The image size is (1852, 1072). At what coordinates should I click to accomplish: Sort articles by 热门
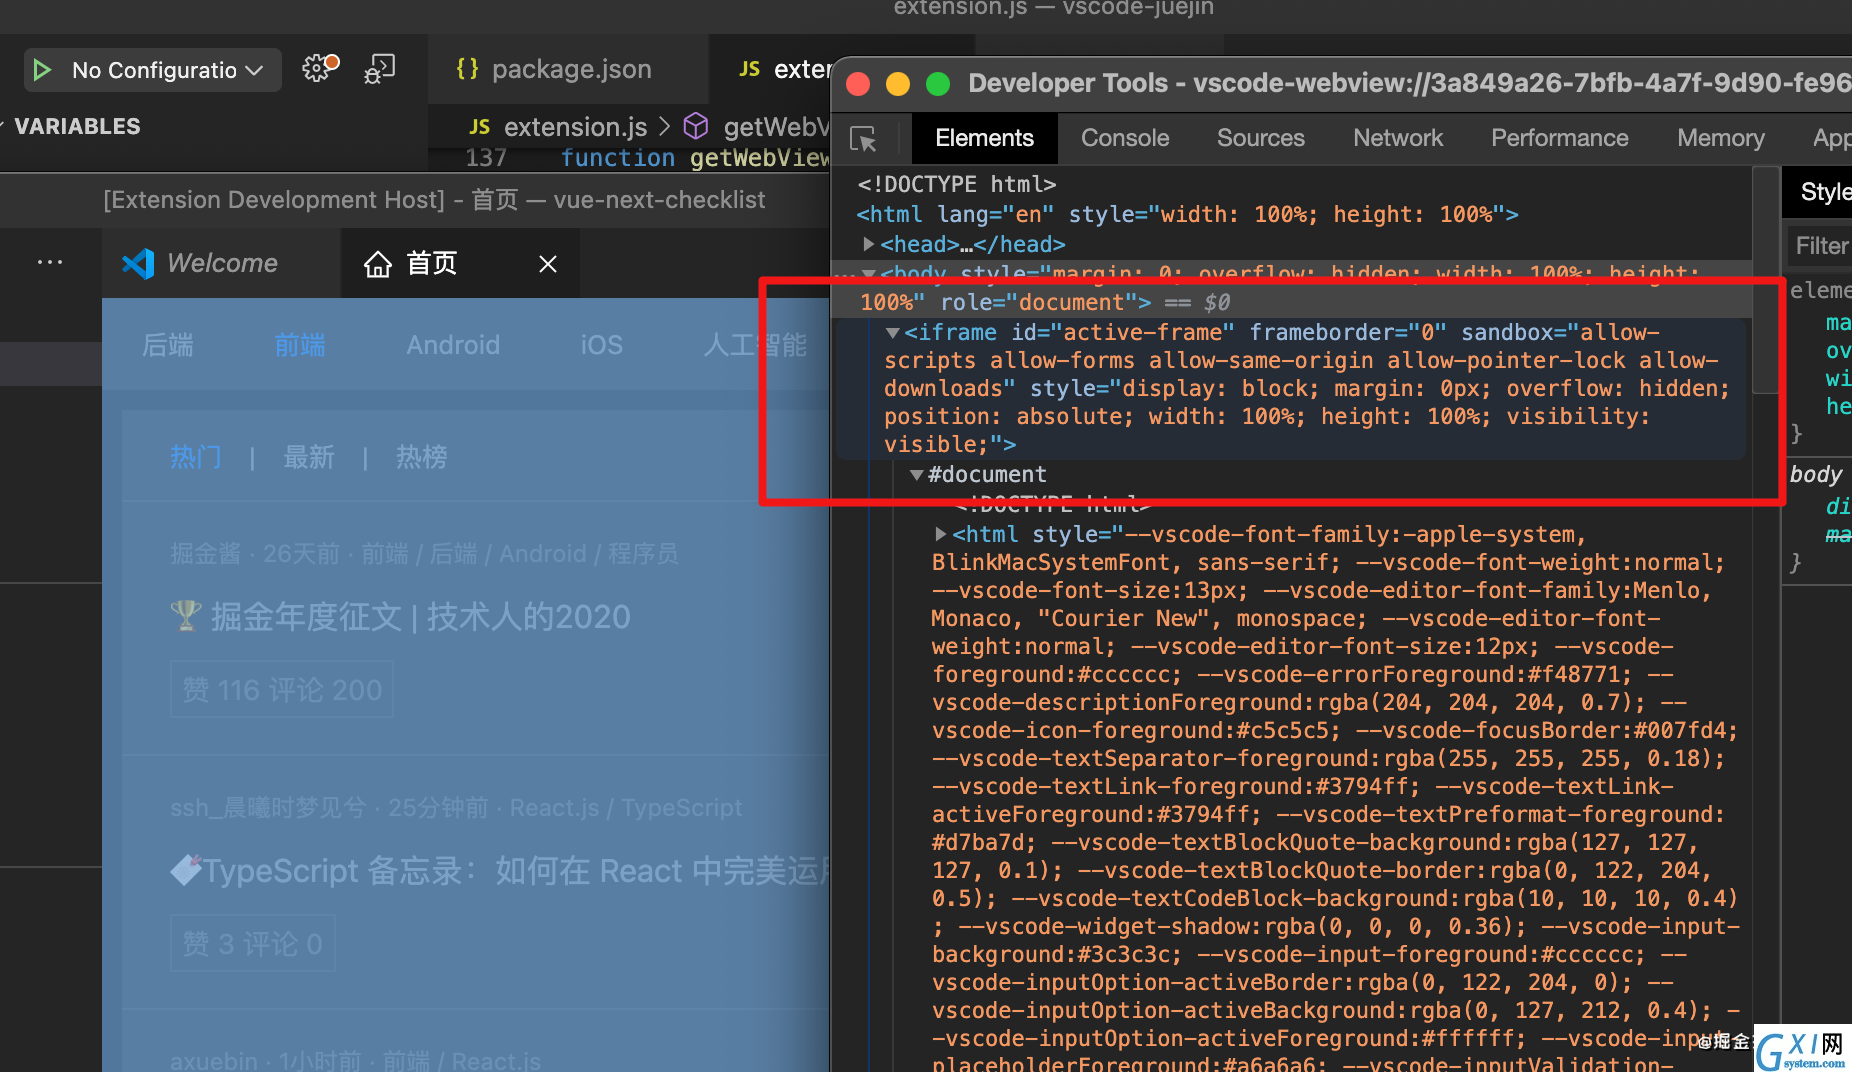(196, 457)
